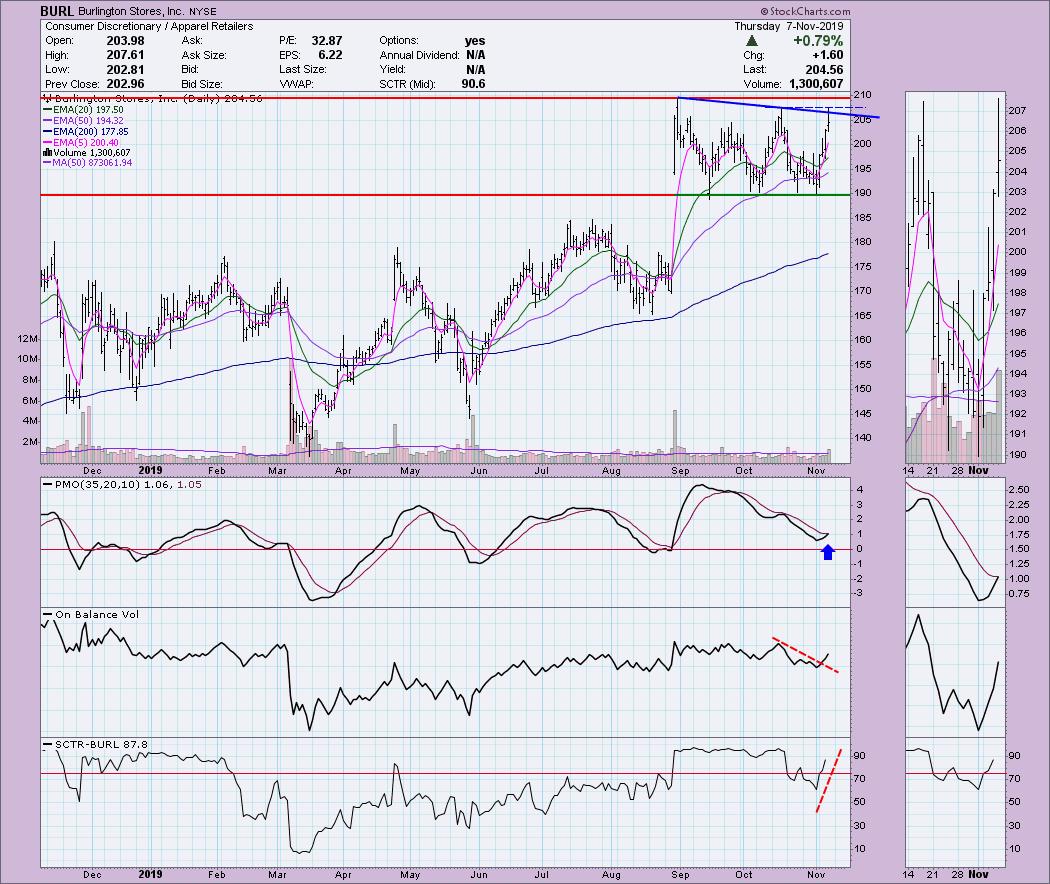Click the Yield label in header

tap(392, 70)
